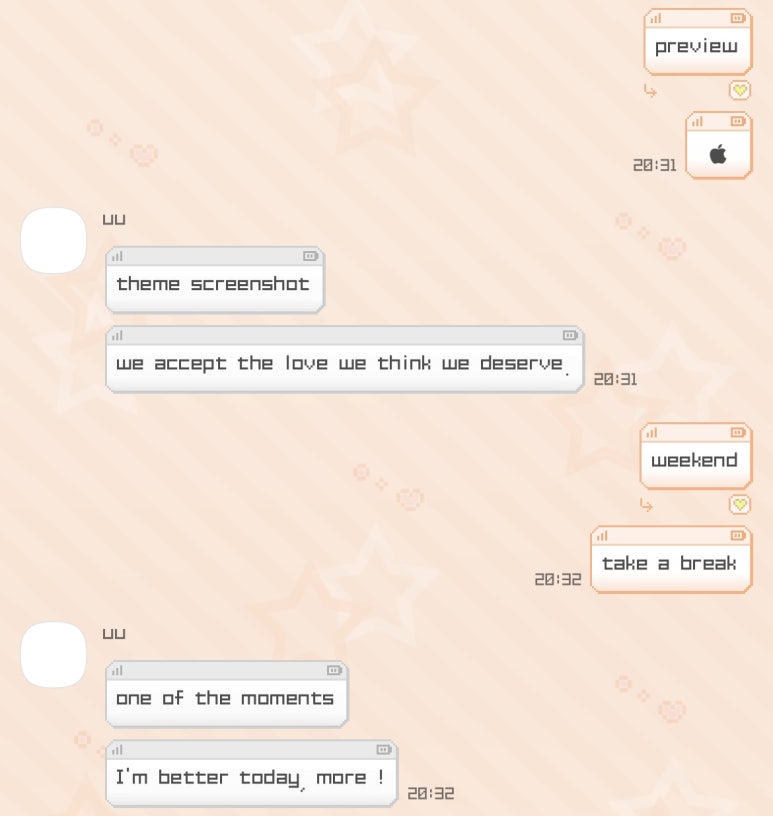Image resolution: width=773 pixels, height=816 pixels.
Task: Select the 'weekend' message bubble
Action: pos(696,456)
